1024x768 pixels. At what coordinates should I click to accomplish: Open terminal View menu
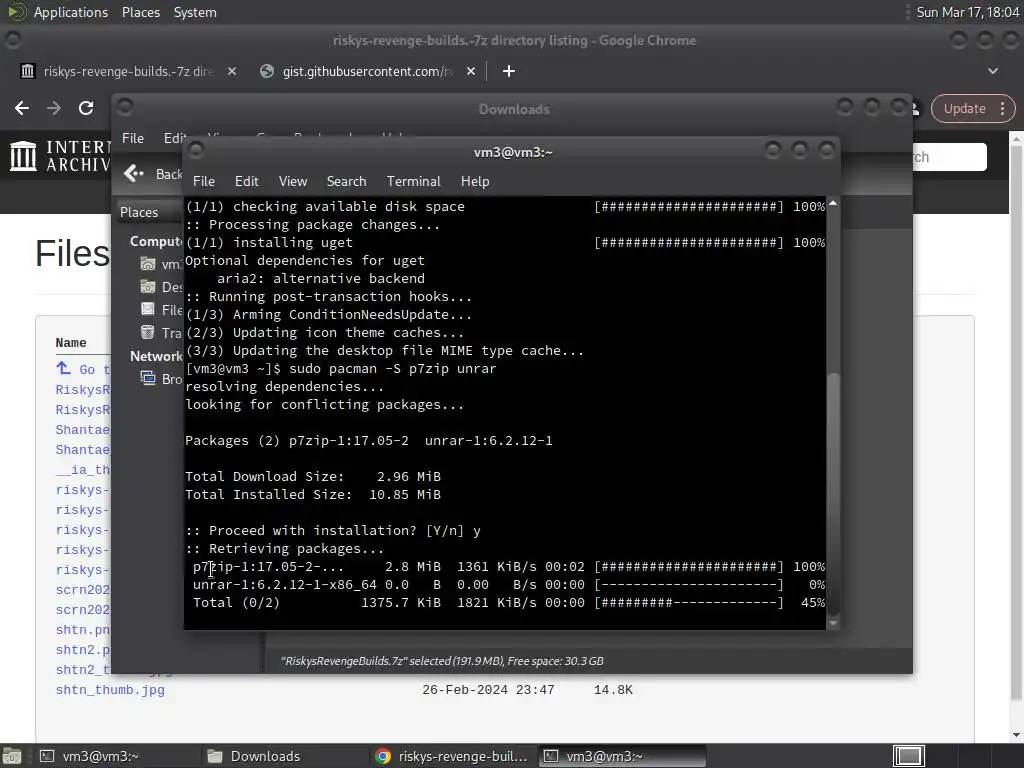click(293, 181)
